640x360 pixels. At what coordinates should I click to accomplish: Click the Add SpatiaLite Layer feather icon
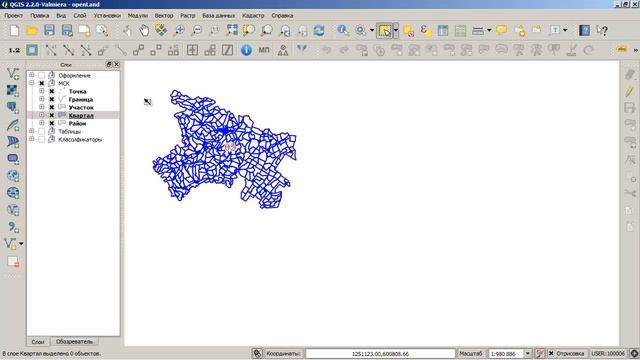coord(13,124)
